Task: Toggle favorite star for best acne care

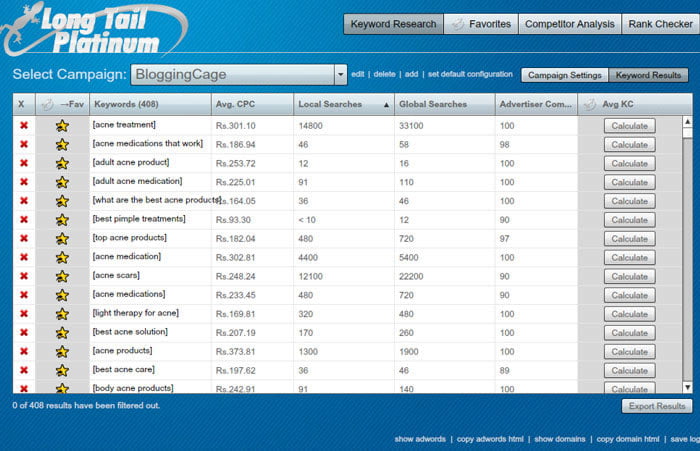Action: (x=62, y=370)
